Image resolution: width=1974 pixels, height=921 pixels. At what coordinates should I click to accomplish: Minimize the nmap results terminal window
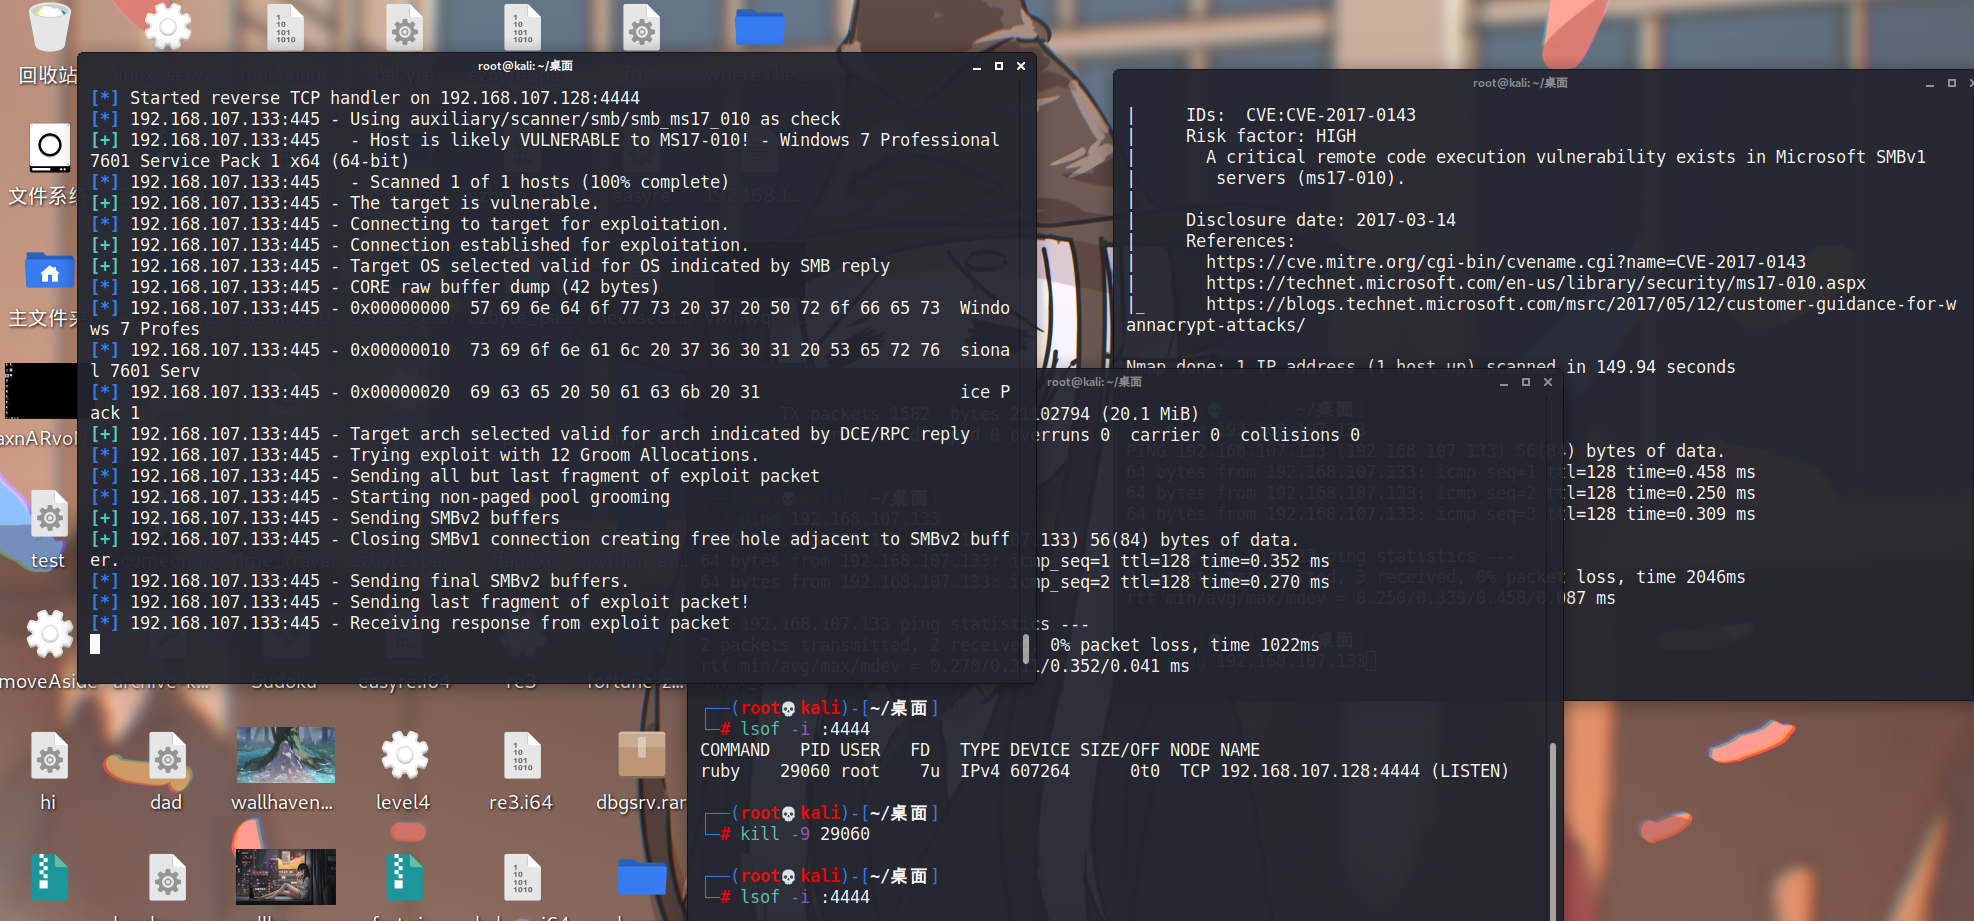click(1929, 84)
